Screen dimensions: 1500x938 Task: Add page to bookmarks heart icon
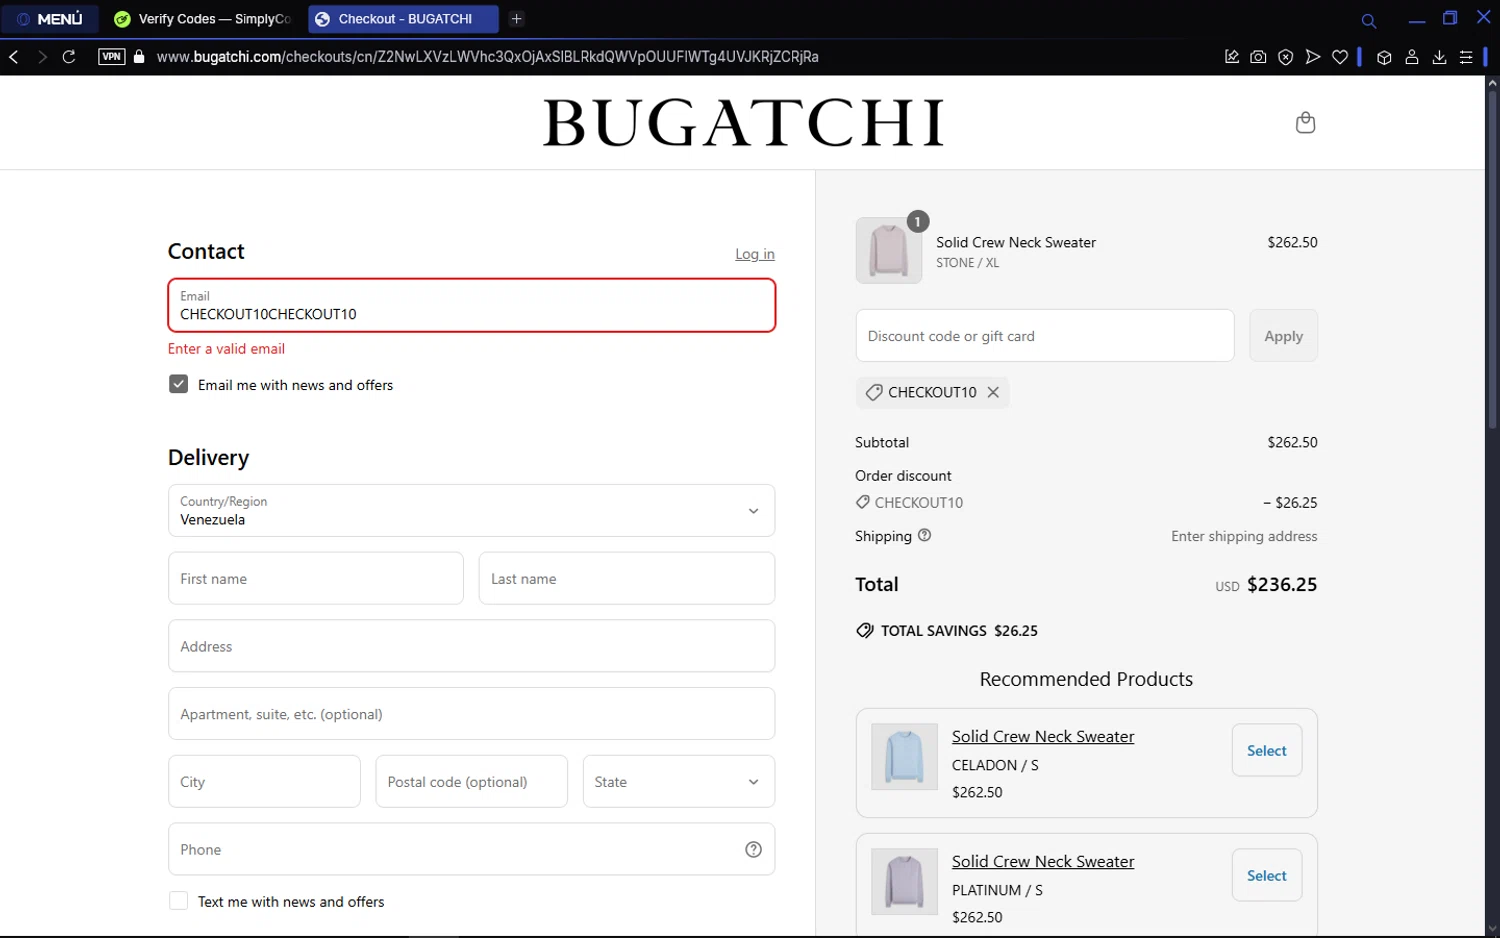click(x=1340, y=57)
